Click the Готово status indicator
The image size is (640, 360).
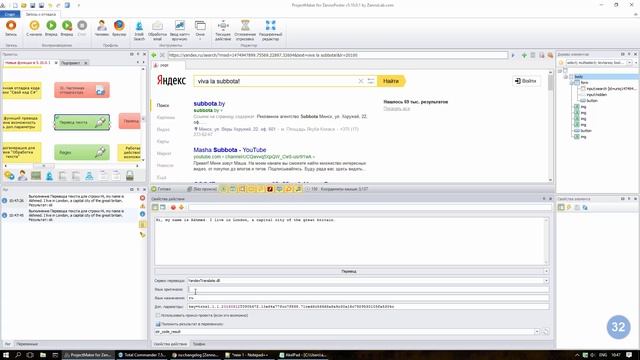click(x=161, y=189)
